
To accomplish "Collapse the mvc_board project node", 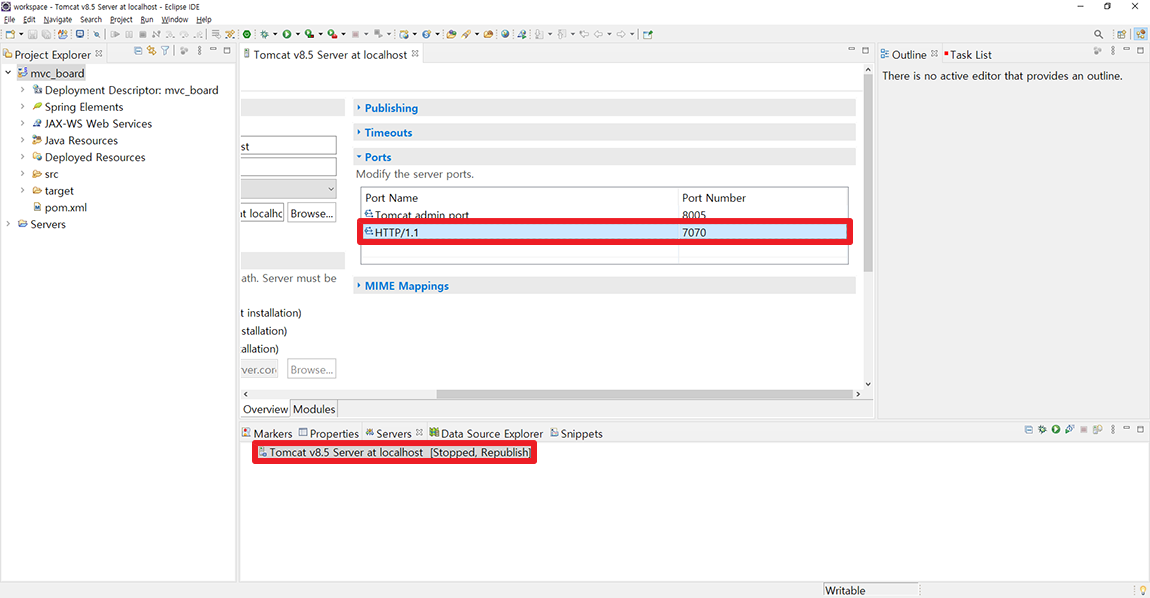I will (8, 73).
